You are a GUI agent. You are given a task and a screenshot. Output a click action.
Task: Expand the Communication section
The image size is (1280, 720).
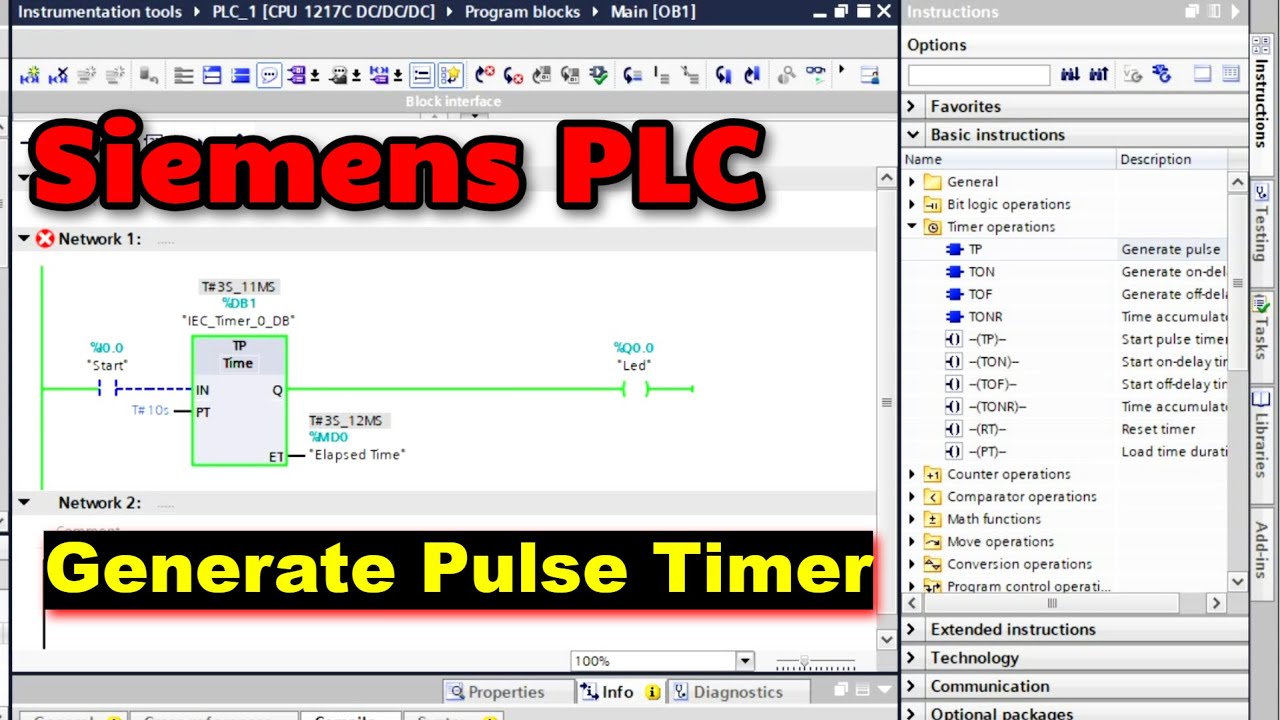click(x=911, y=686)
